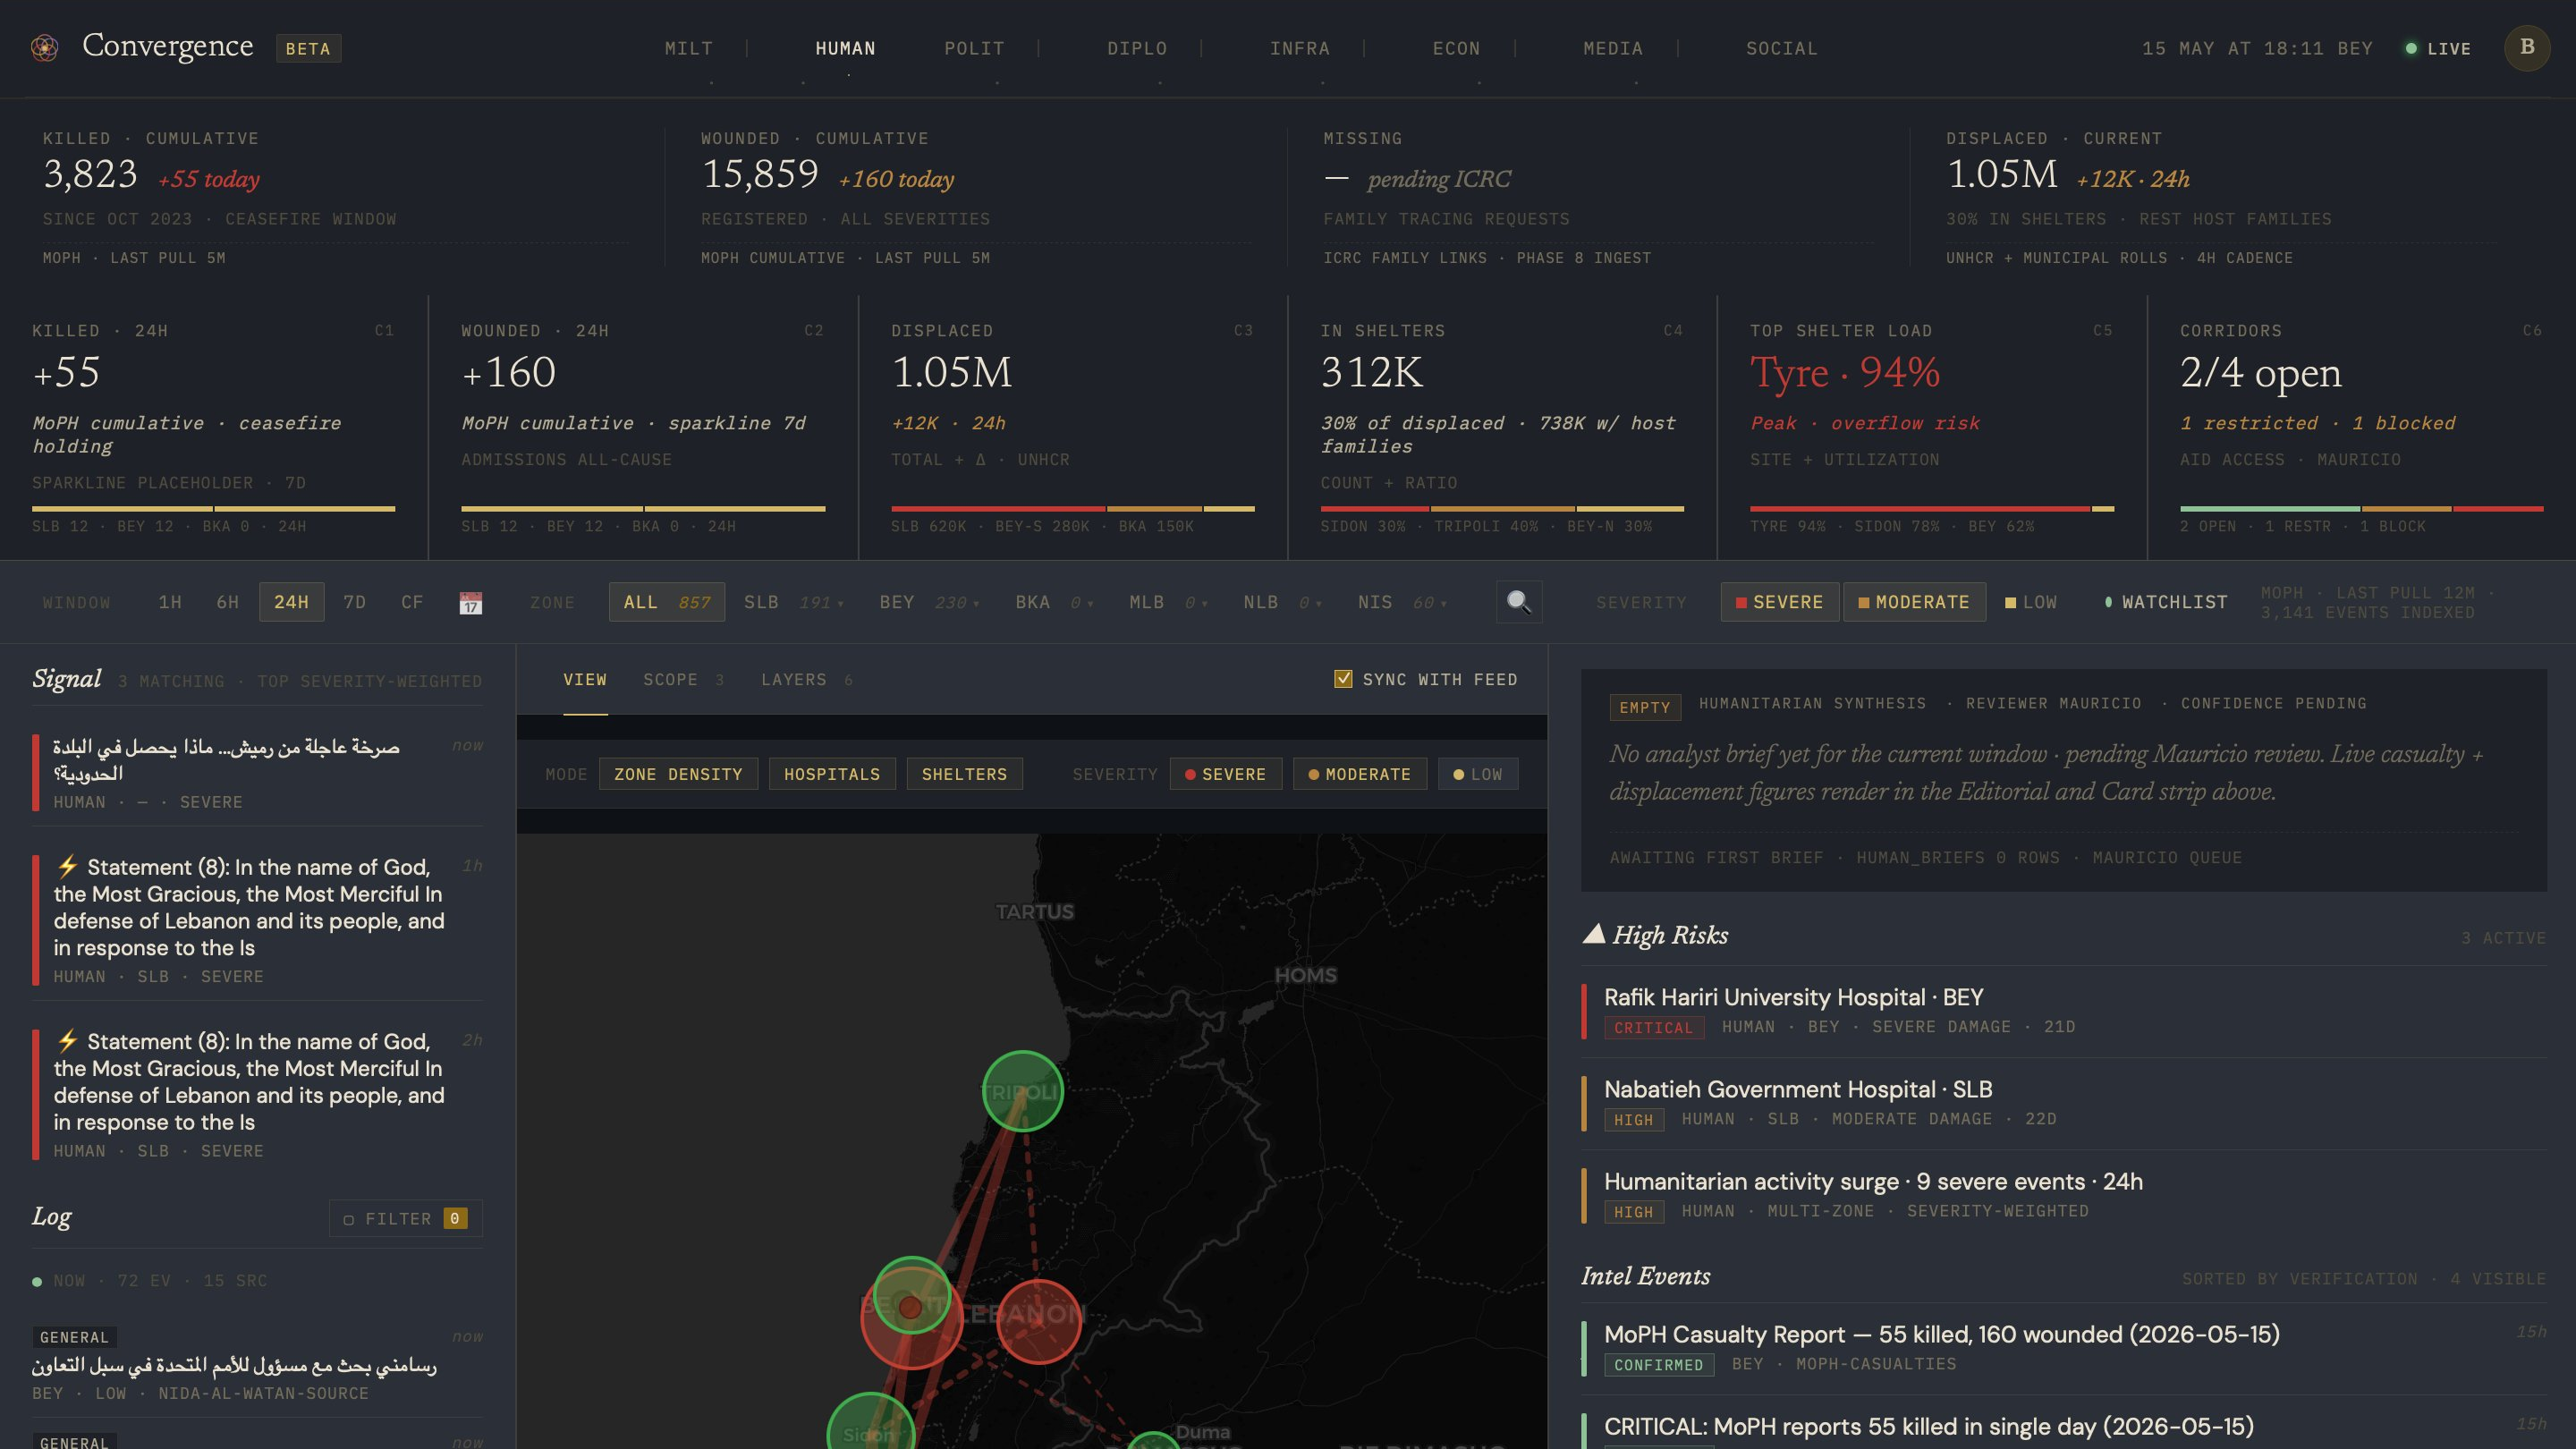Open the Log FILTER control
This screenshot has width=2576, height=1449.
point(406,1218)
